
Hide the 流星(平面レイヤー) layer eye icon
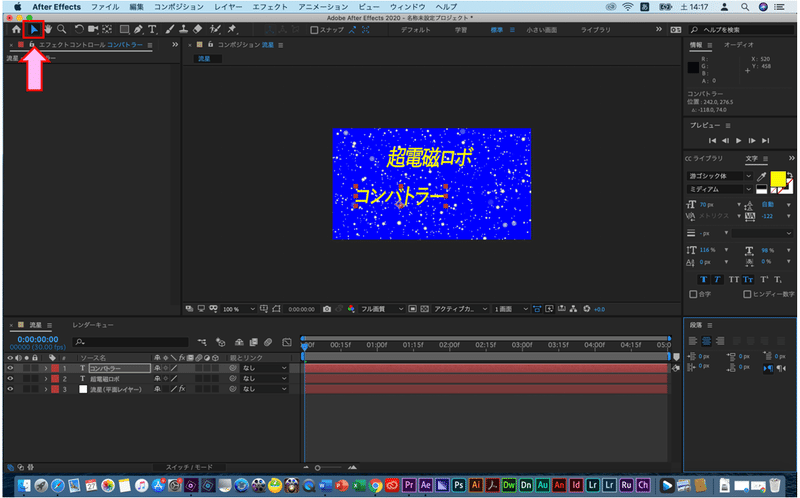click(10, 389)
